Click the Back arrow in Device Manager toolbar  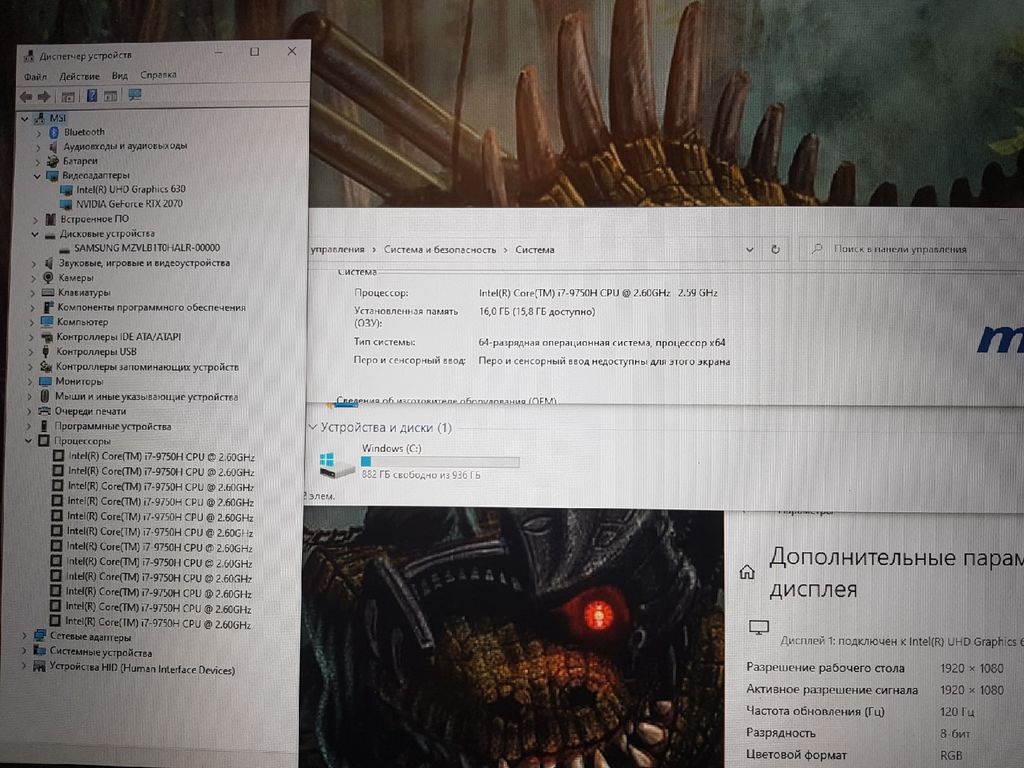pyautogui.click(x=26, y=96)
